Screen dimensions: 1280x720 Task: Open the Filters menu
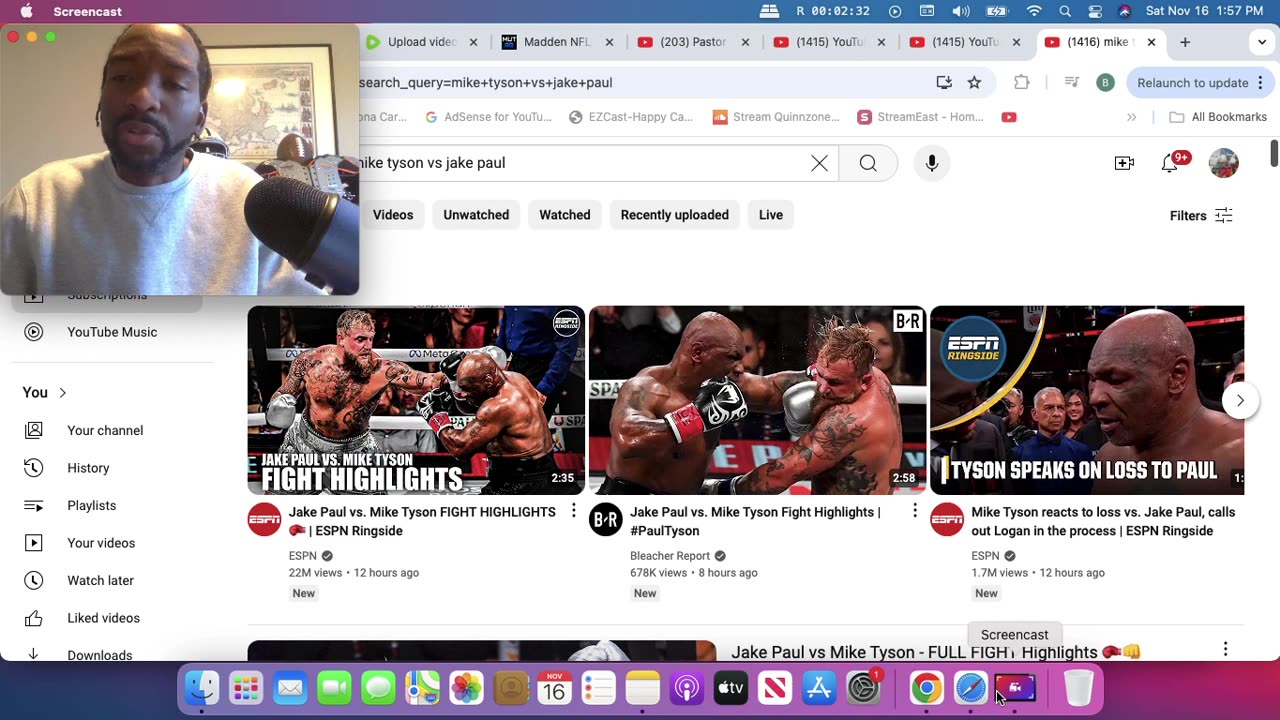tap(1201, 215)
